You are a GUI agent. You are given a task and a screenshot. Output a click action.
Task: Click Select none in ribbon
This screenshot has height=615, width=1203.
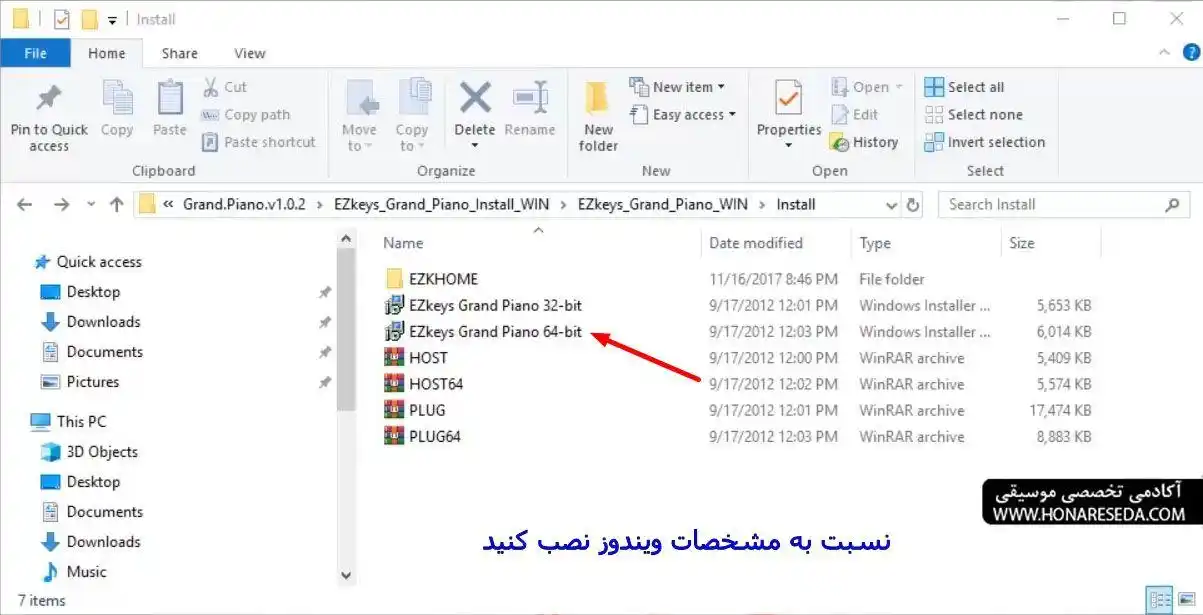pyautogui.click(x=973, y=115)
